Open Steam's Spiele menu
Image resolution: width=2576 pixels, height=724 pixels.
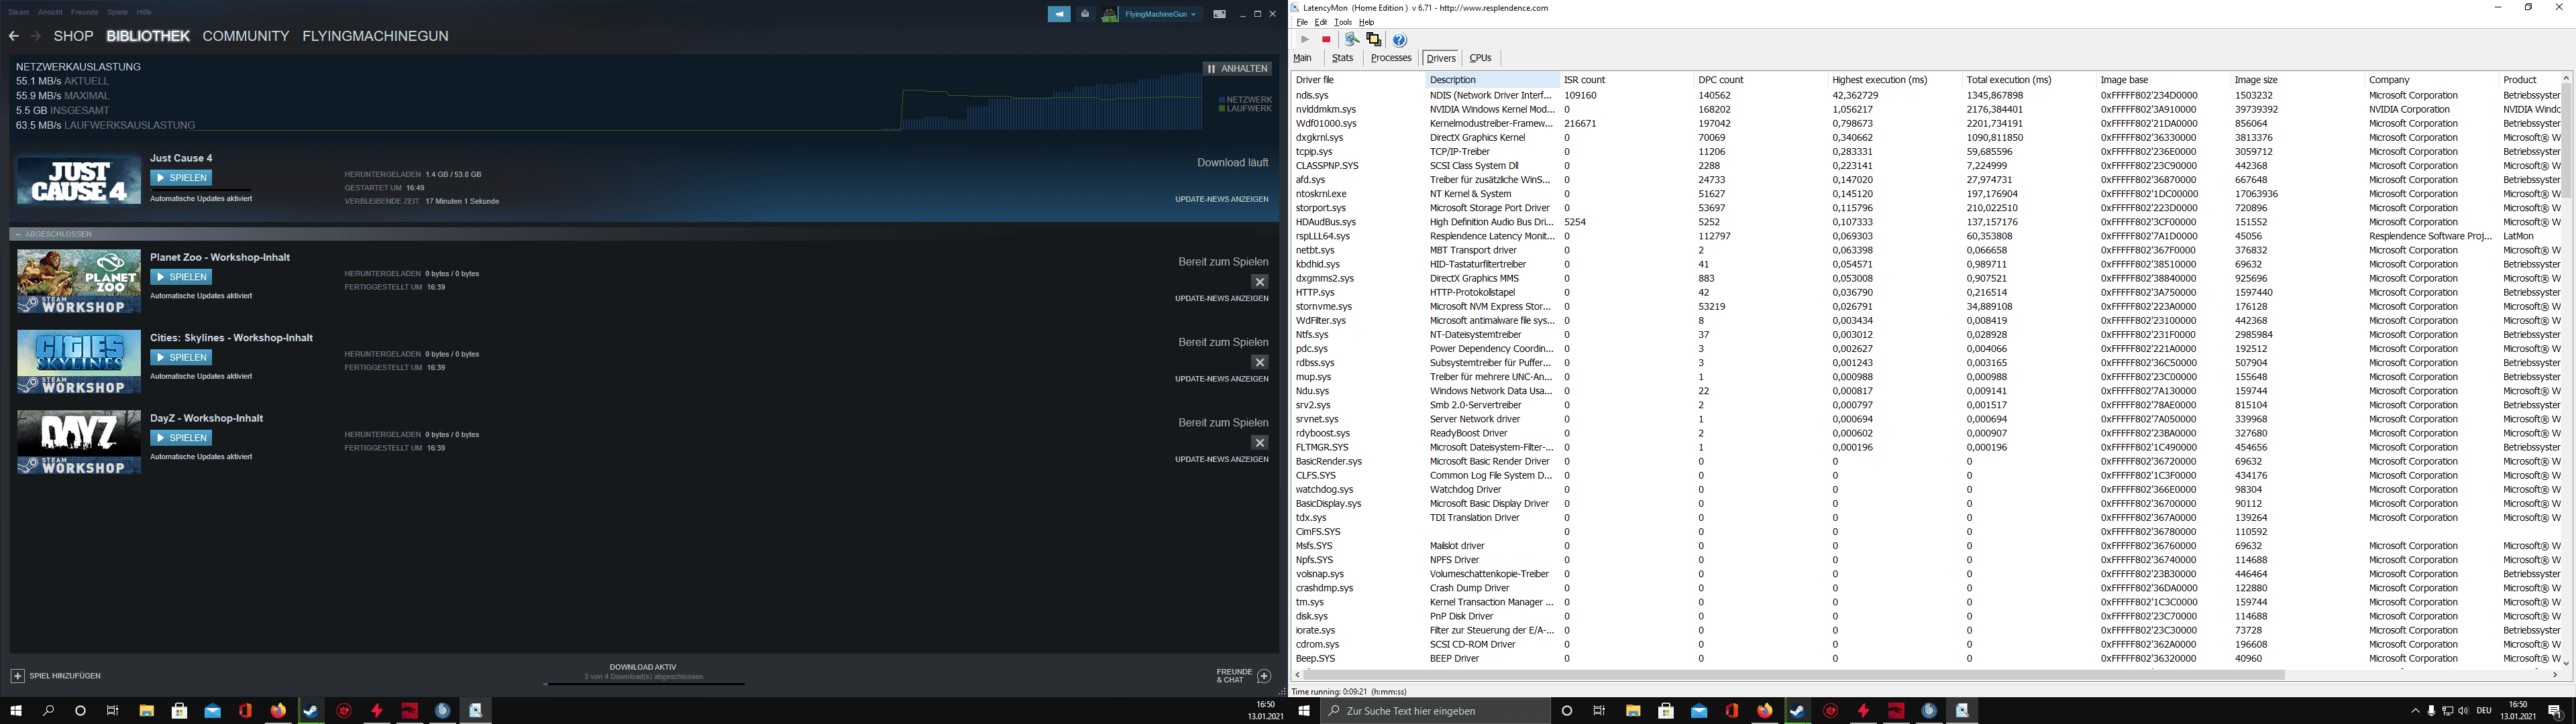point(117,12)
